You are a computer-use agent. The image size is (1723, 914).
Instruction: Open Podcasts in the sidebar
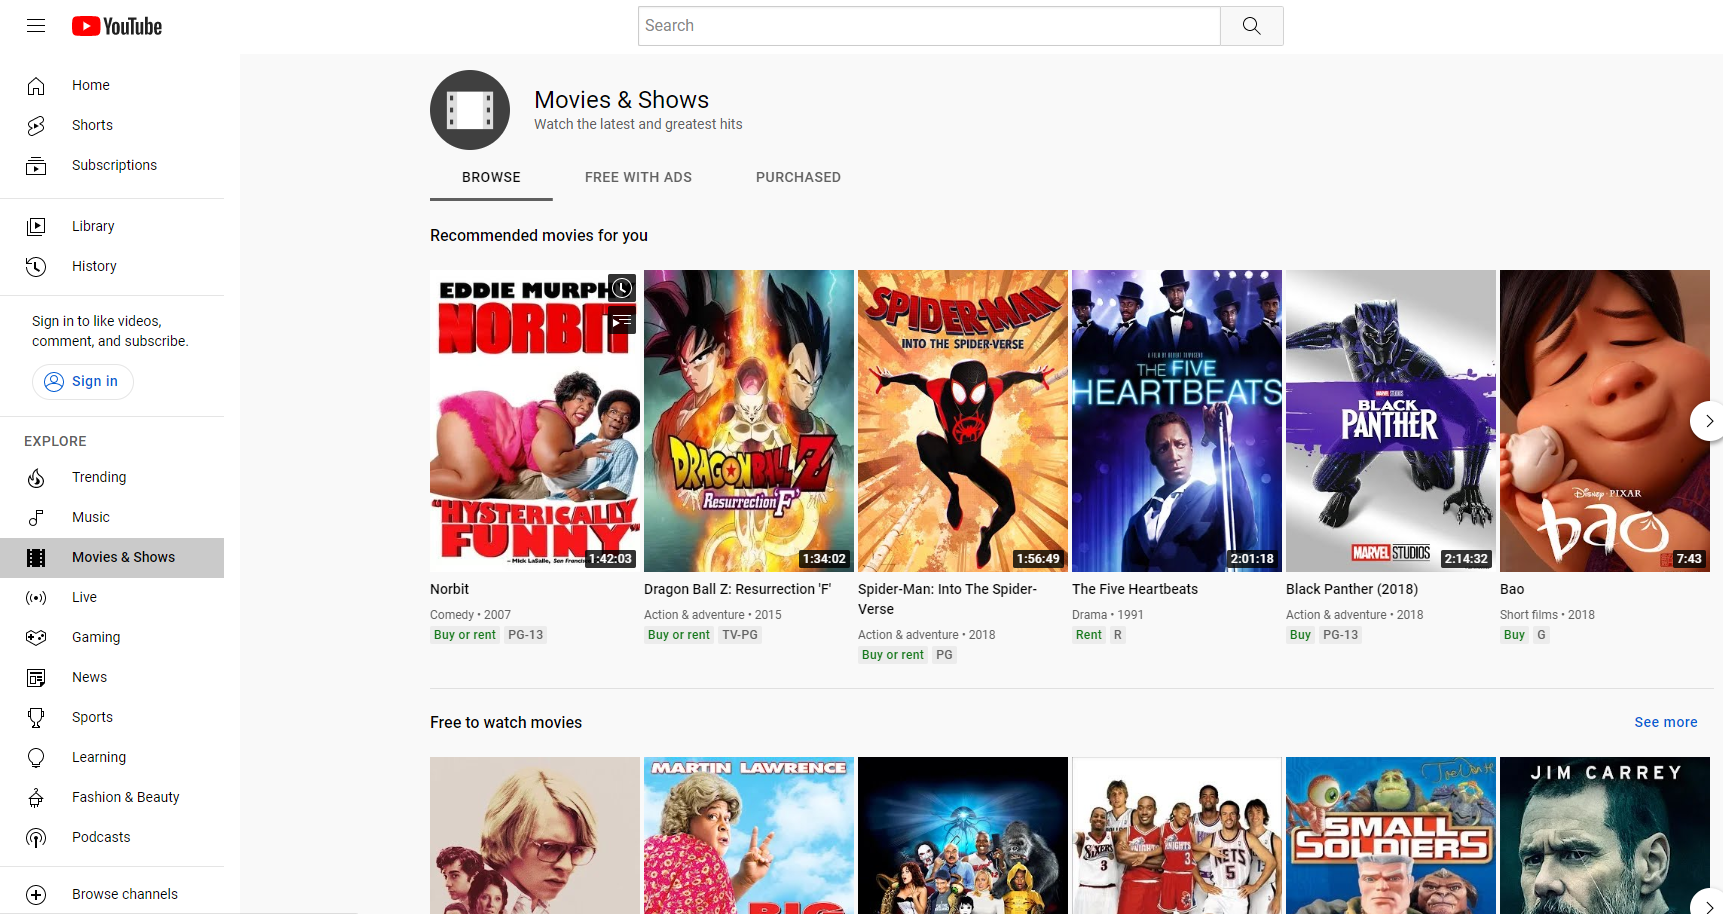click(101, 837)
